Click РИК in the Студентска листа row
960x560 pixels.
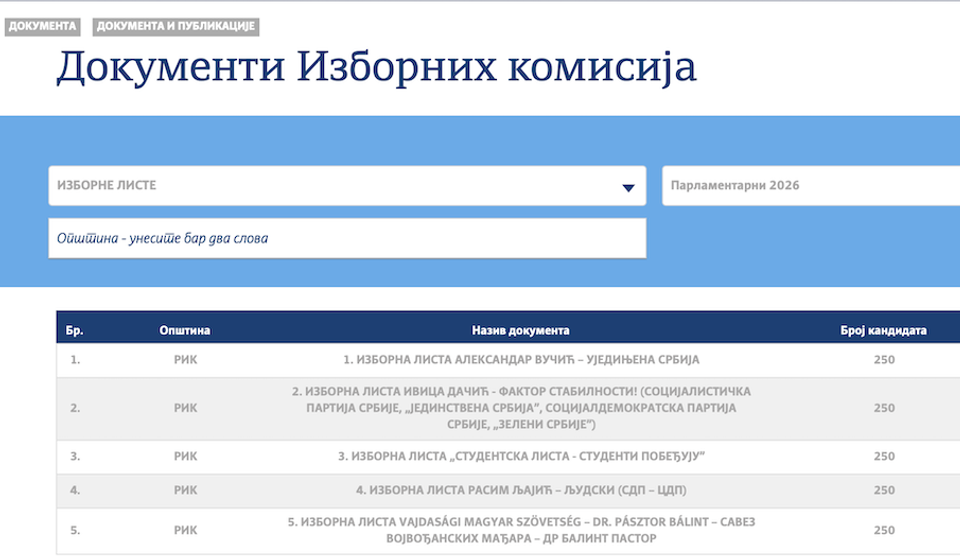pyautogui.click(x=186, y=456)
